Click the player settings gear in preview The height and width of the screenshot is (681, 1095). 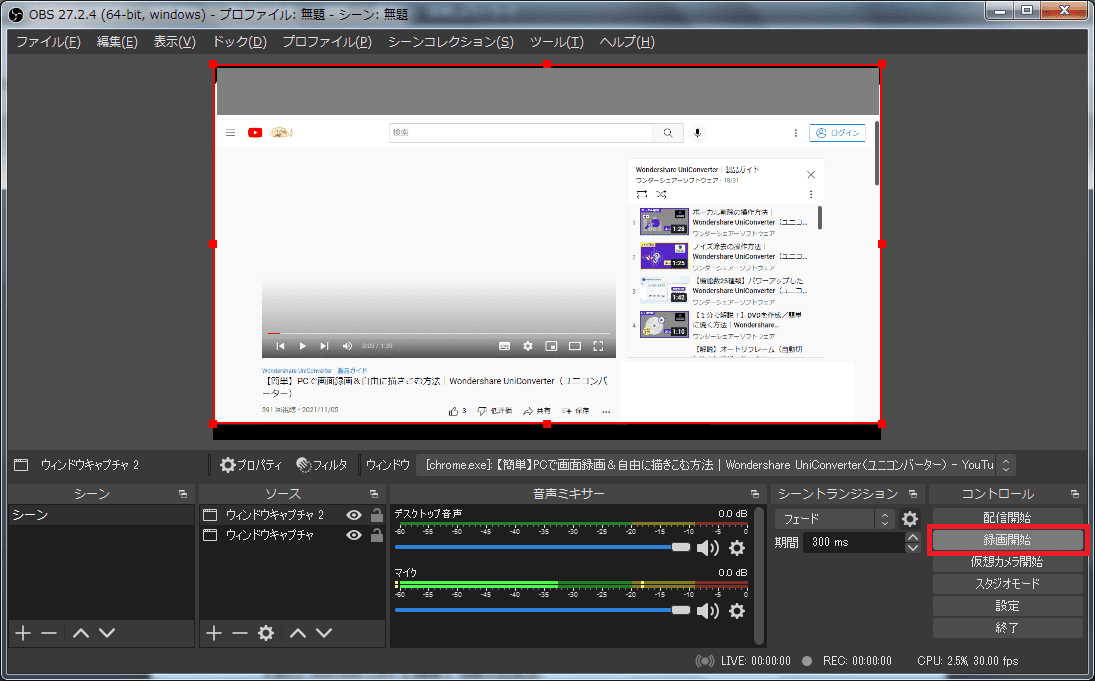point(528,346)
